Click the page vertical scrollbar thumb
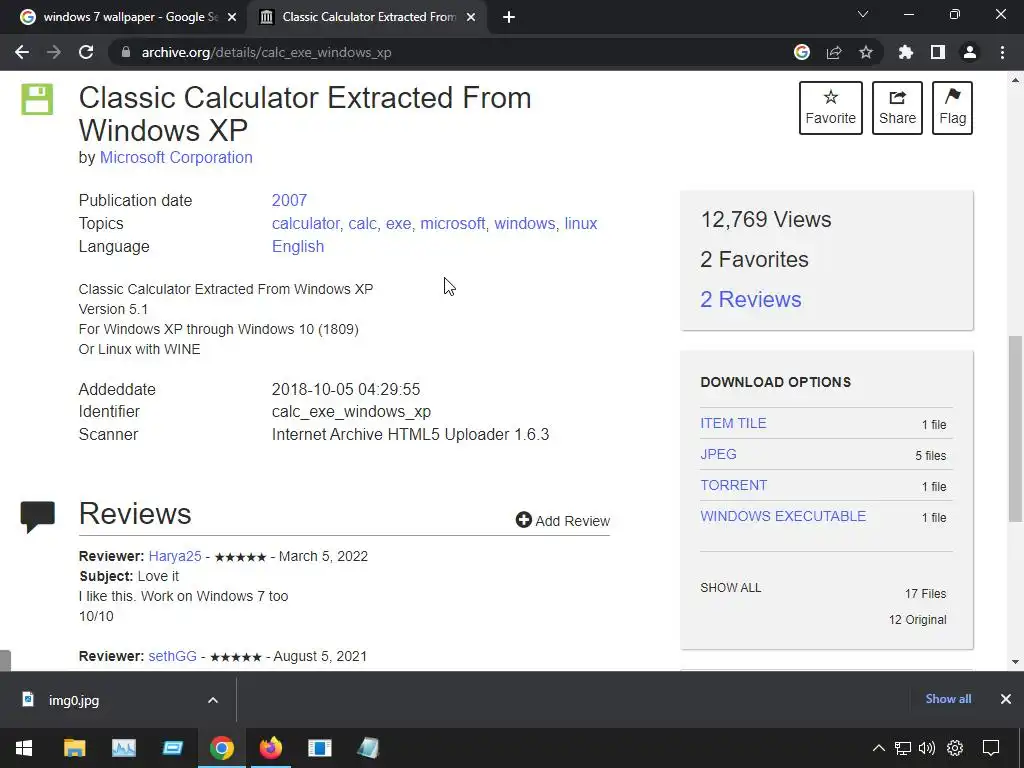Viewport: 1024px width, 768px height. [x=1016, y=428]
